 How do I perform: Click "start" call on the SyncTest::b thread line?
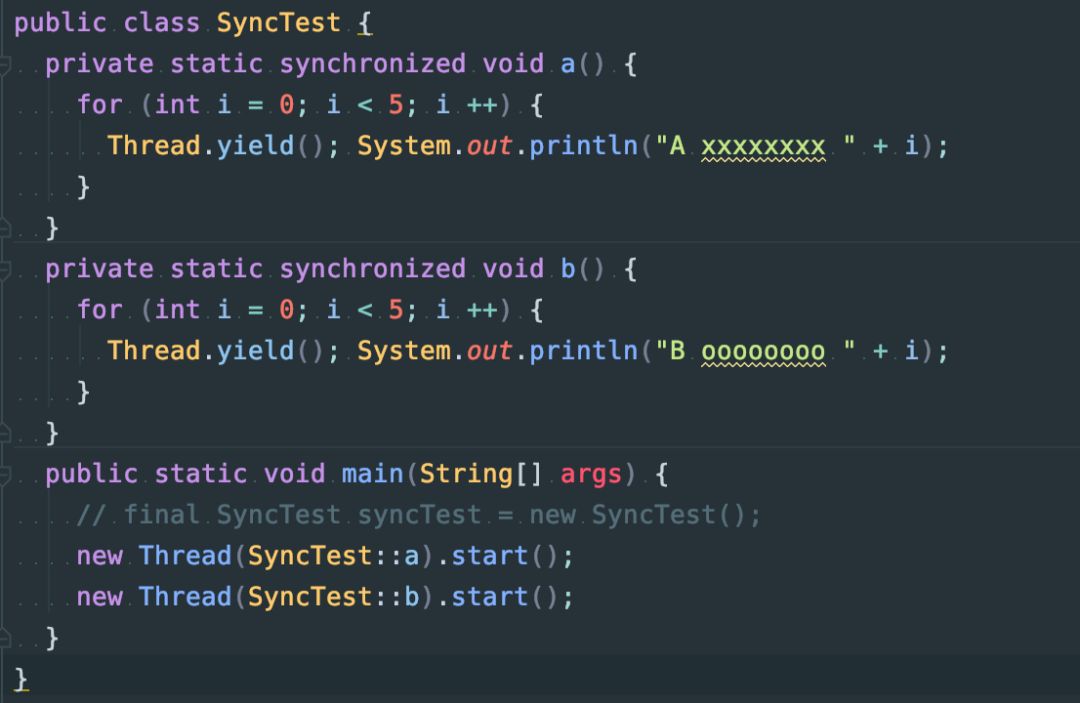(490, 596)
